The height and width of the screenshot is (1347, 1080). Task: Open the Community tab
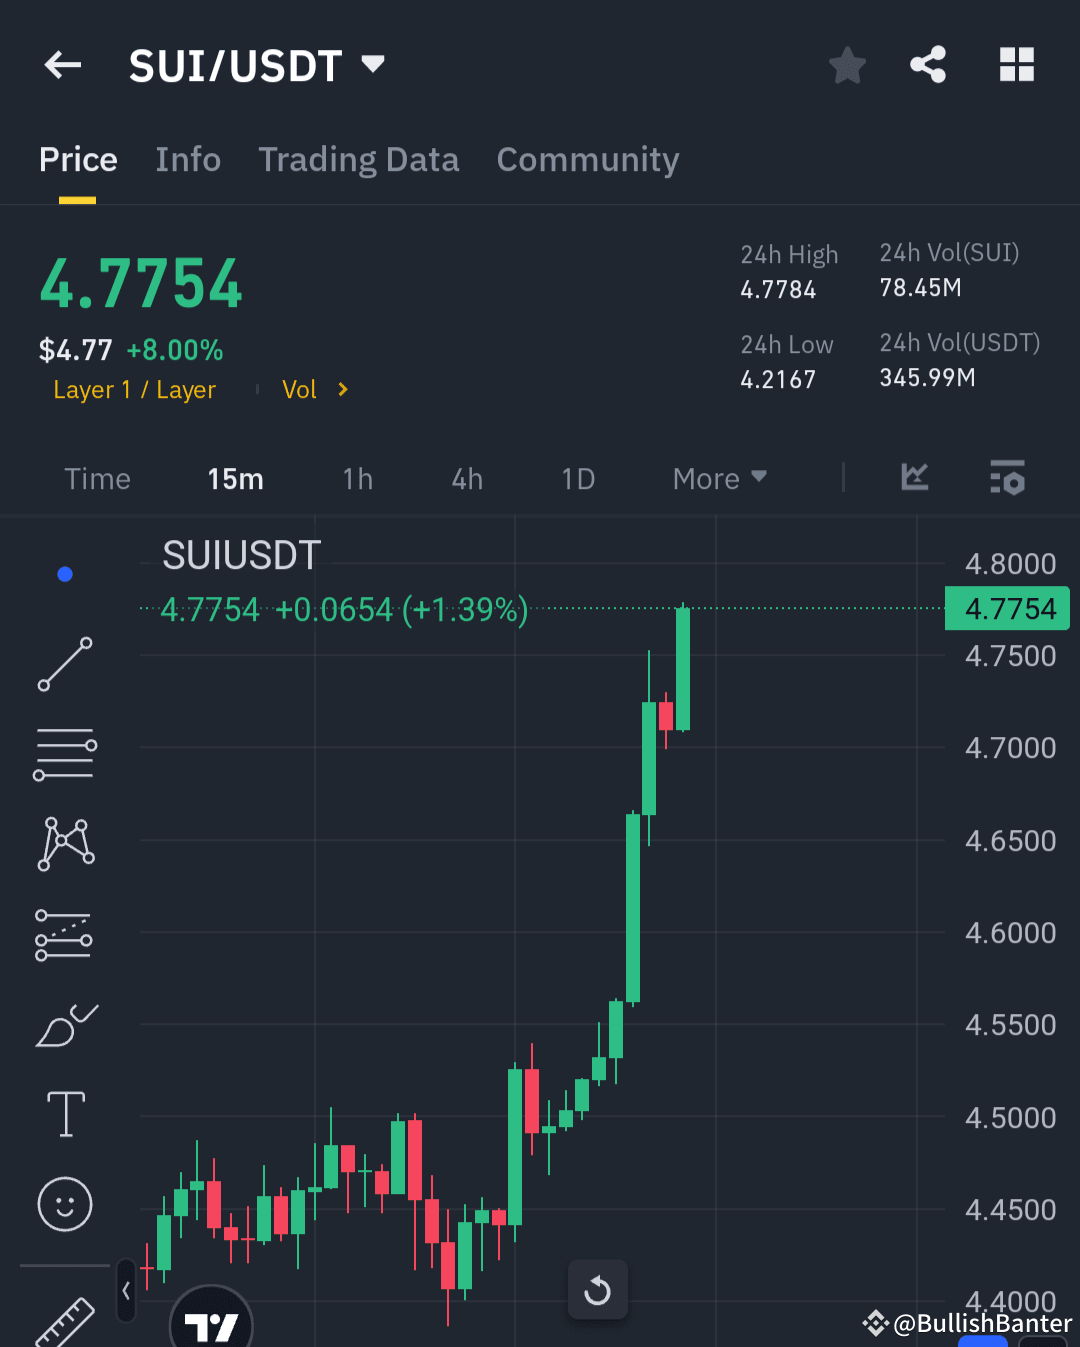[588, 159]
